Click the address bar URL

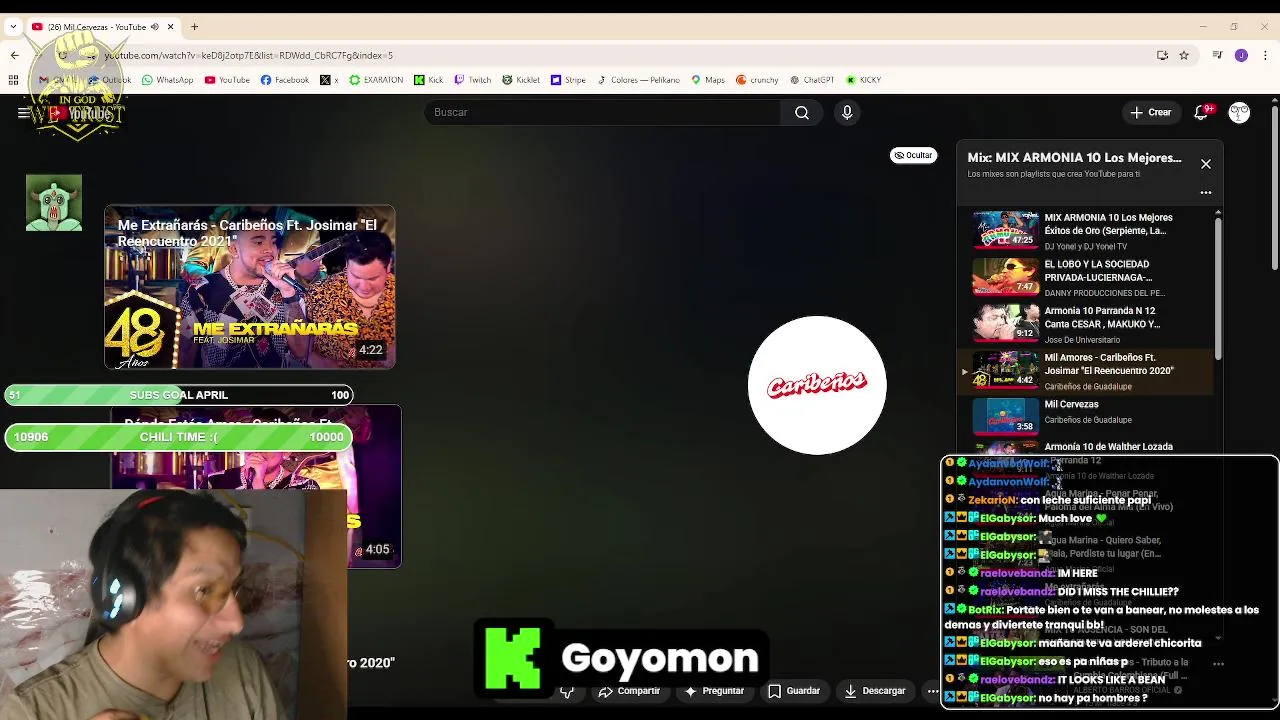tap(249, 56)
